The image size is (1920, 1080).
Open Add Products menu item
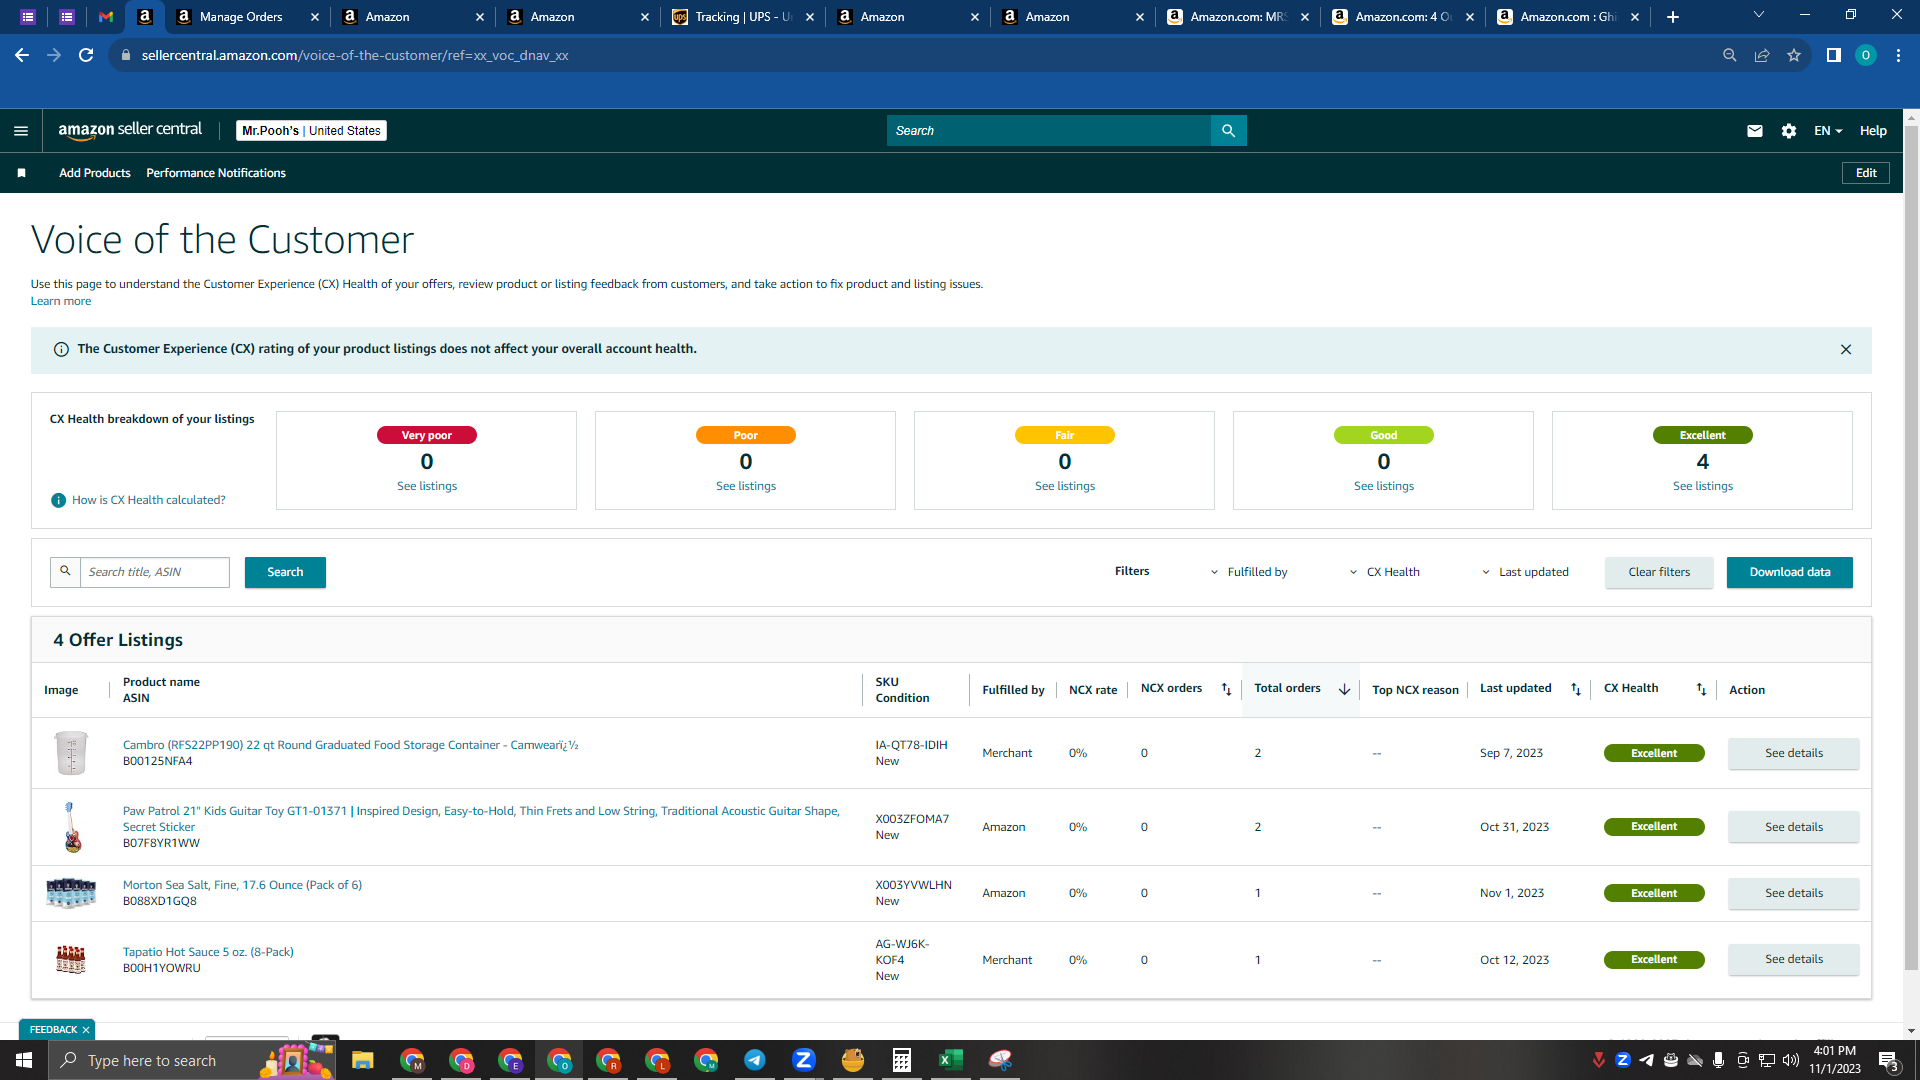[x=95, y=173]
